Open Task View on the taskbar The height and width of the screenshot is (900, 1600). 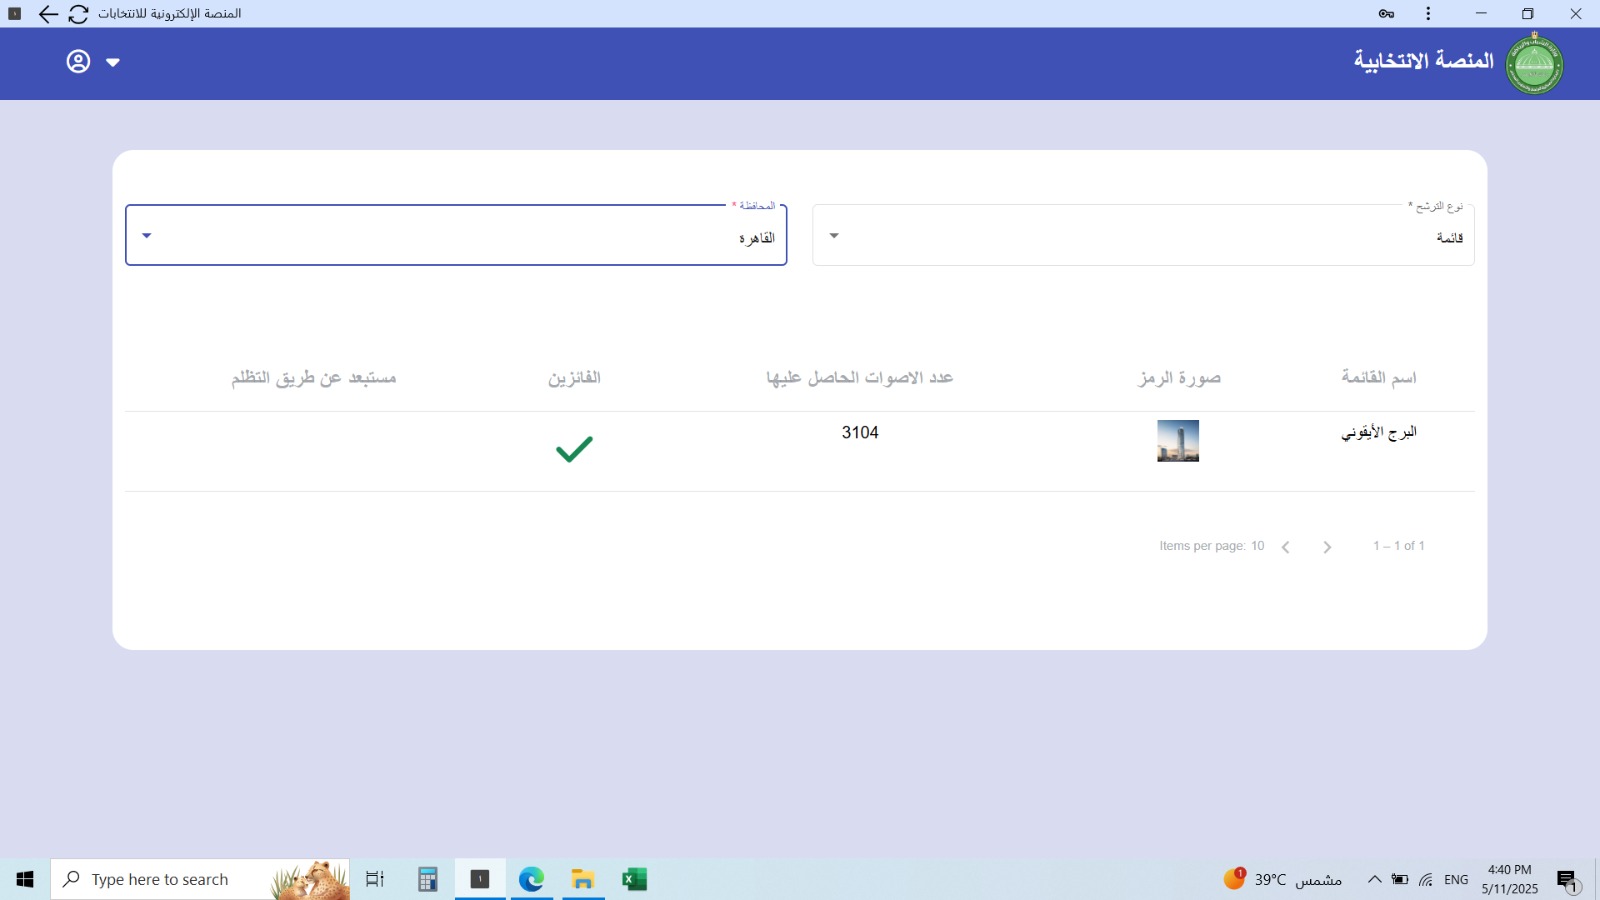coord(375,879)
